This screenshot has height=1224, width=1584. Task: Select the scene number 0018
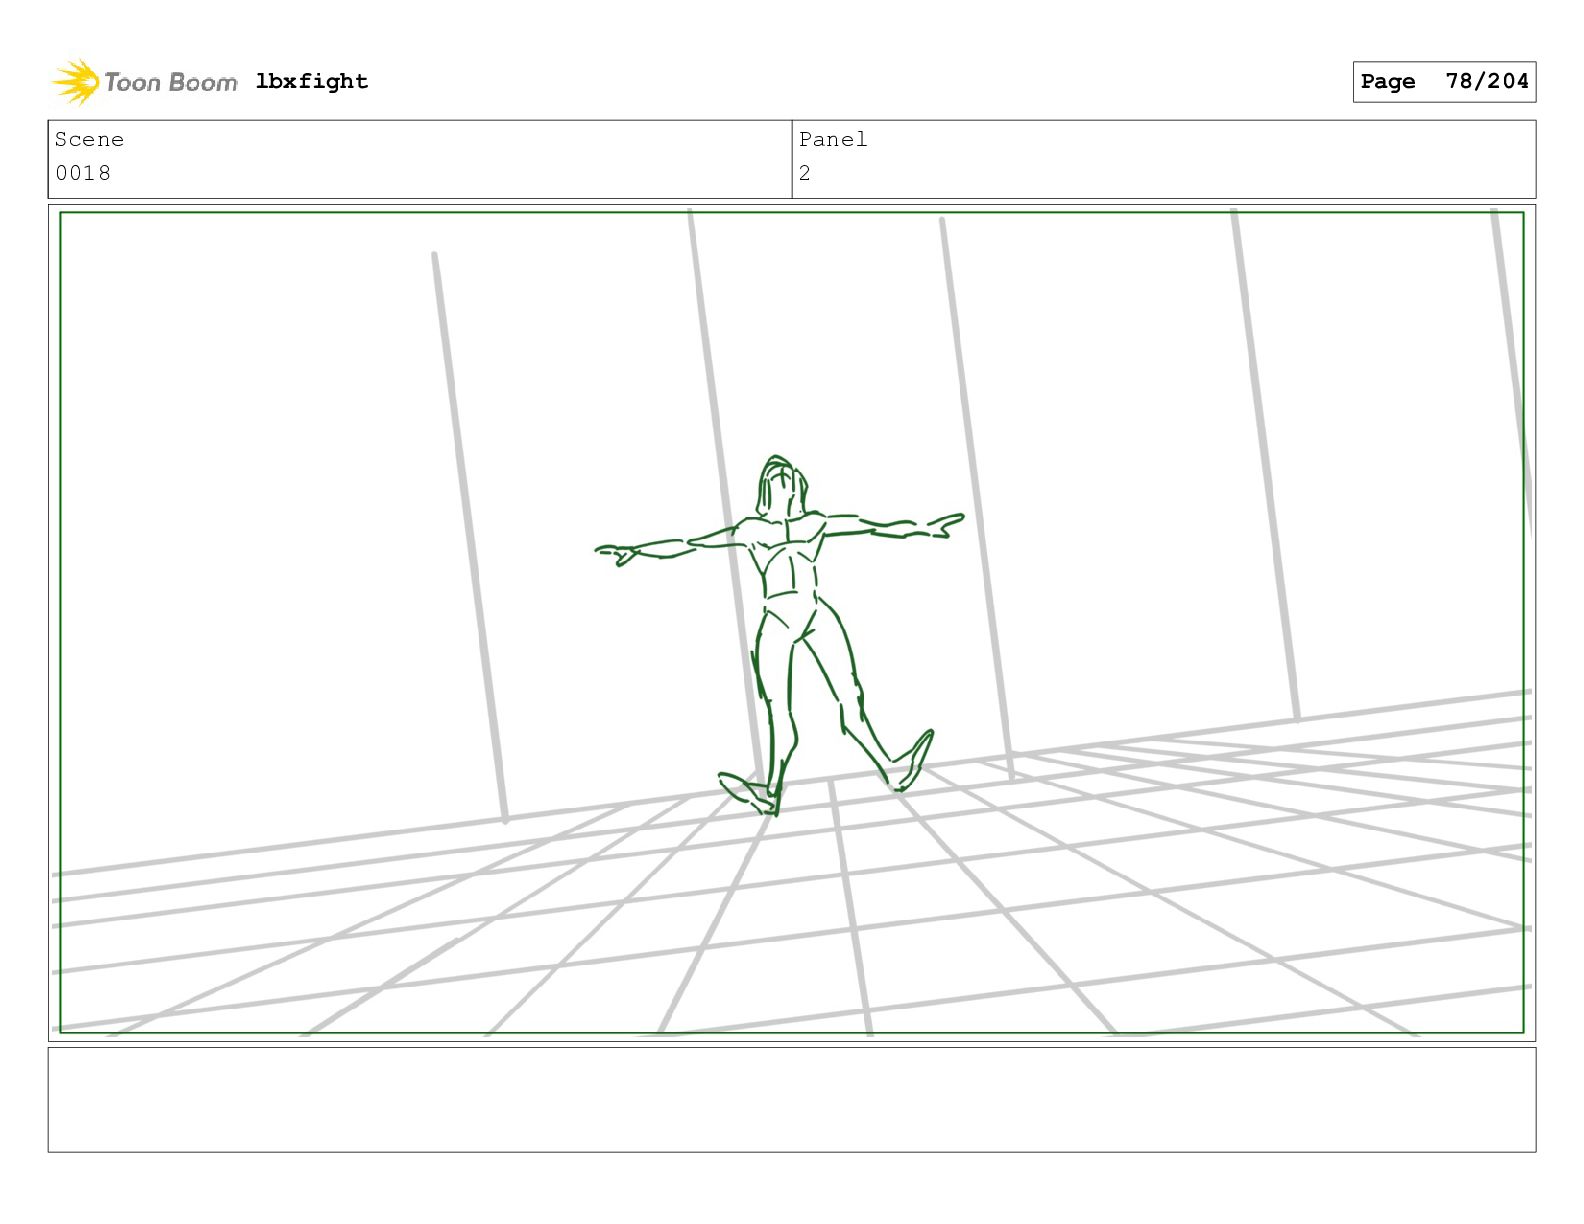pos(83,173)
